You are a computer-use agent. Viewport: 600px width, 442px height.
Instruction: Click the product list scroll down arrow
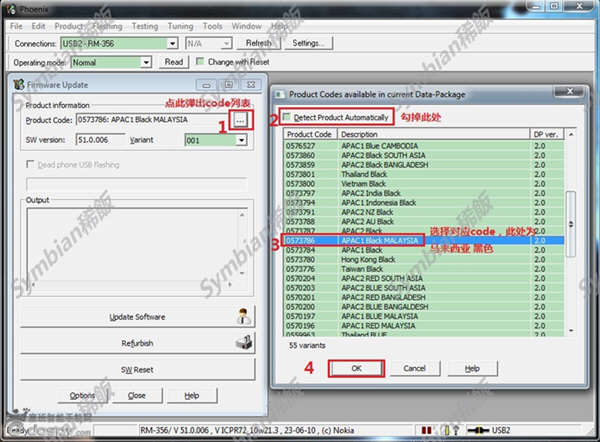[x=571, y=331]
